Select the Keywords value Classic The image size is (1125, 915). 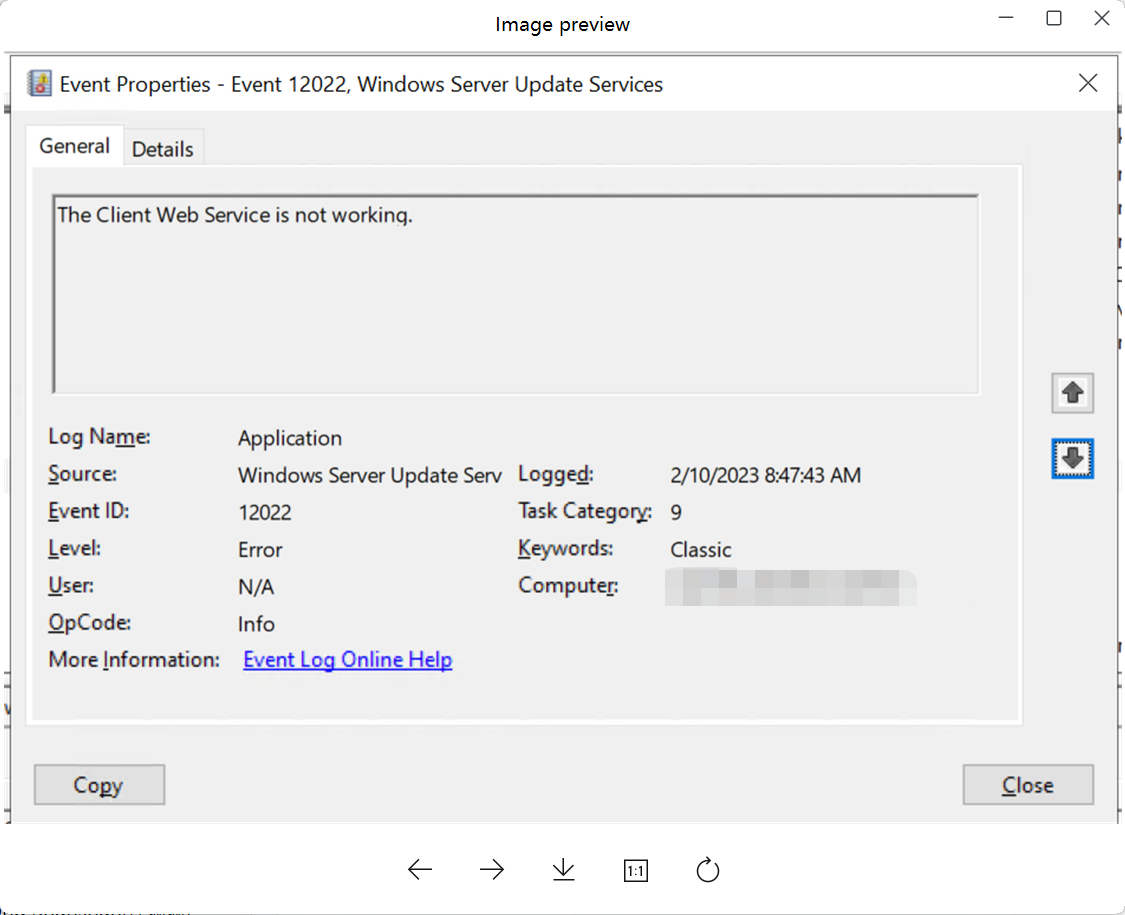(x=701, y=550)
